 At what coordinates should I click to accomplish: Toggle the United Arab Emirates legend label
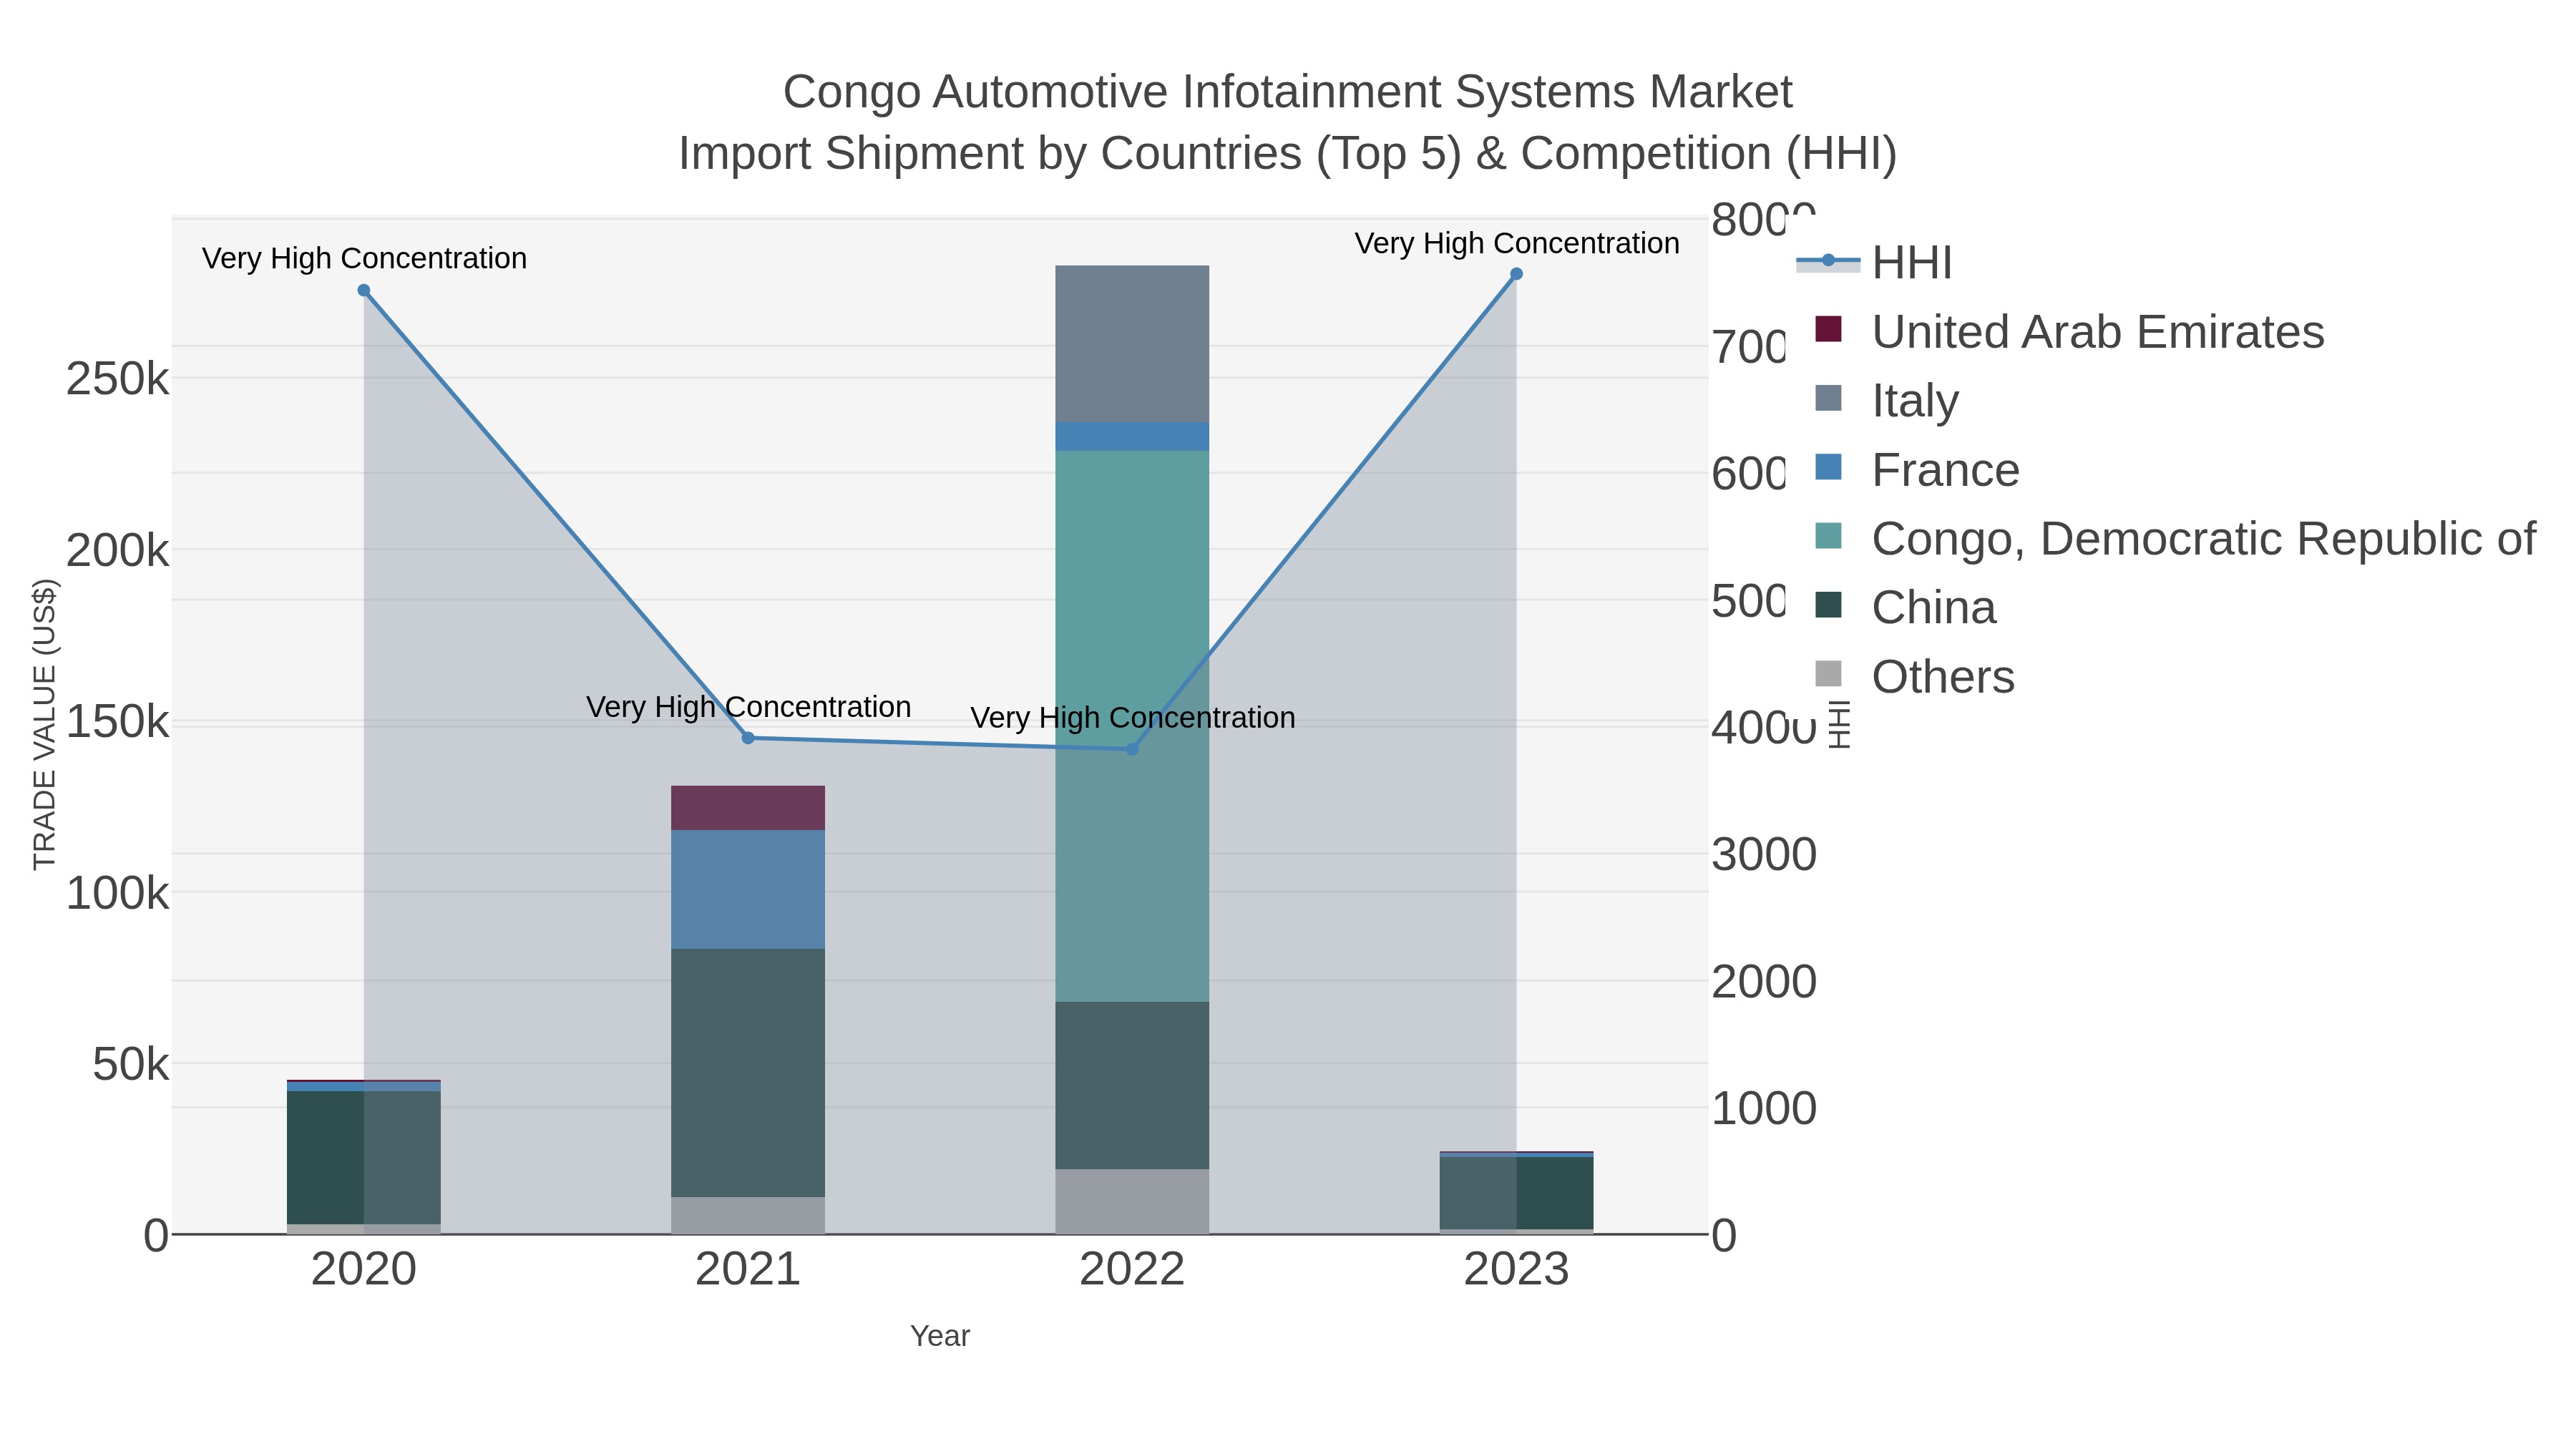coord(2098,332)
